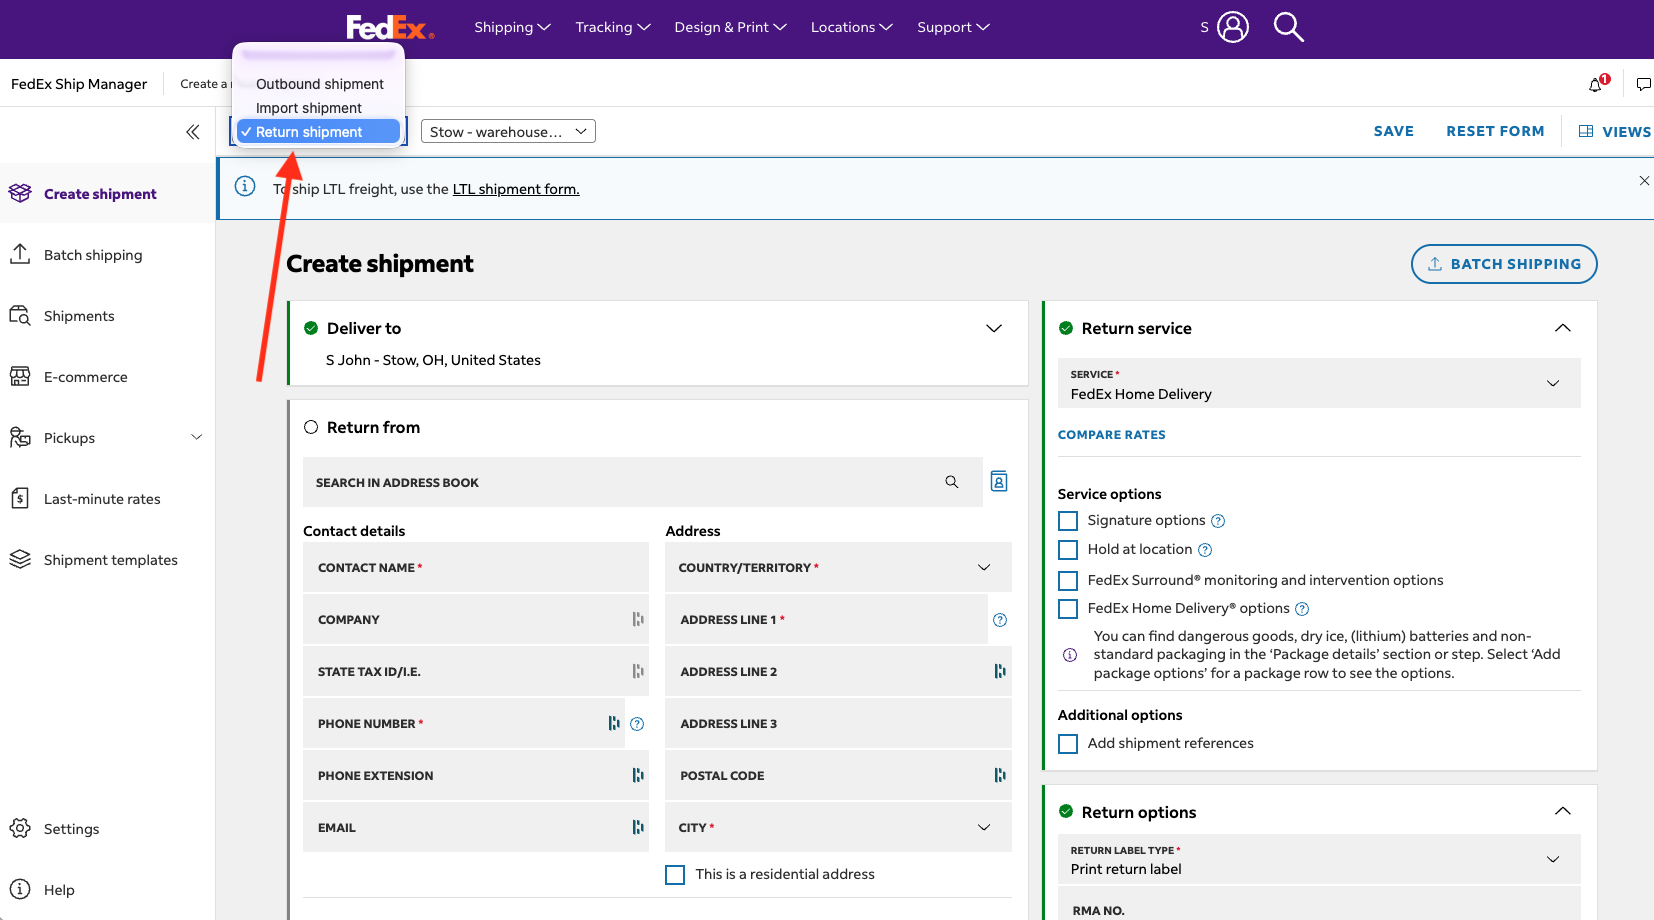Click the search magnifier in the header
Screen dimensions: 1654x920
1289,27
